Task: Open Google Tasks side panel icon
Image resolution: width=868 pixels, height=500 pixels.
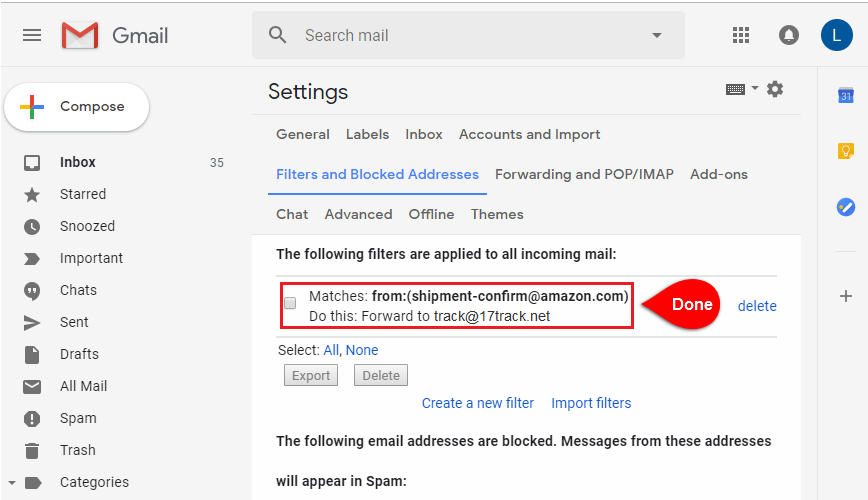Action: (x=846, y=207)
